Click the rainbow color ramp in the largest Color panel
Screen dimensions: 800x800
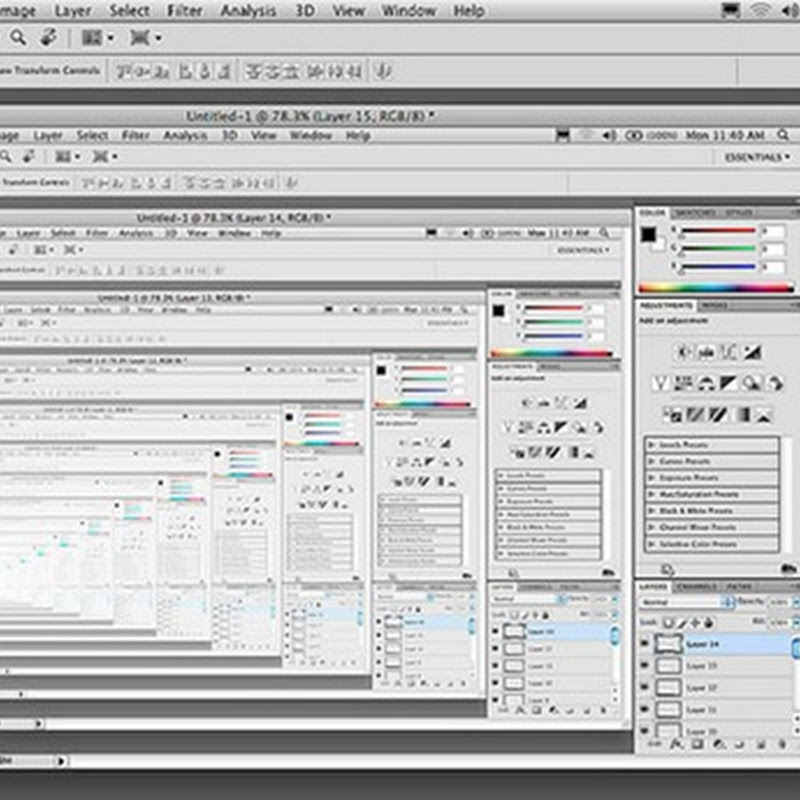716,288
